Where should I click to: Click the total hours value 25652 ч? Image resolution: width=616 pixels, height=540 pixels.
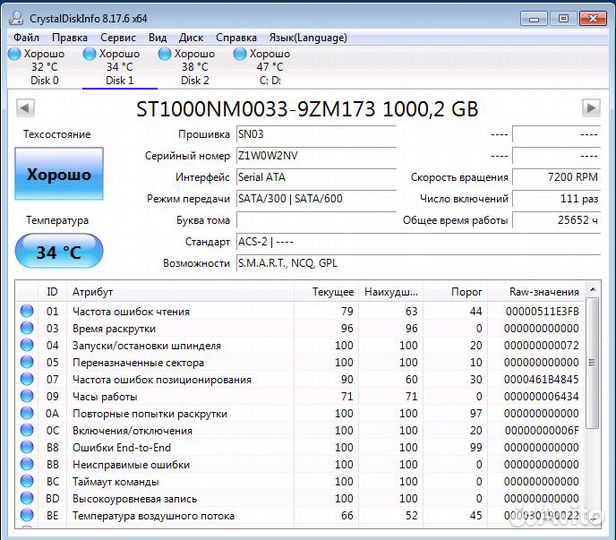(x=556, y=220)
